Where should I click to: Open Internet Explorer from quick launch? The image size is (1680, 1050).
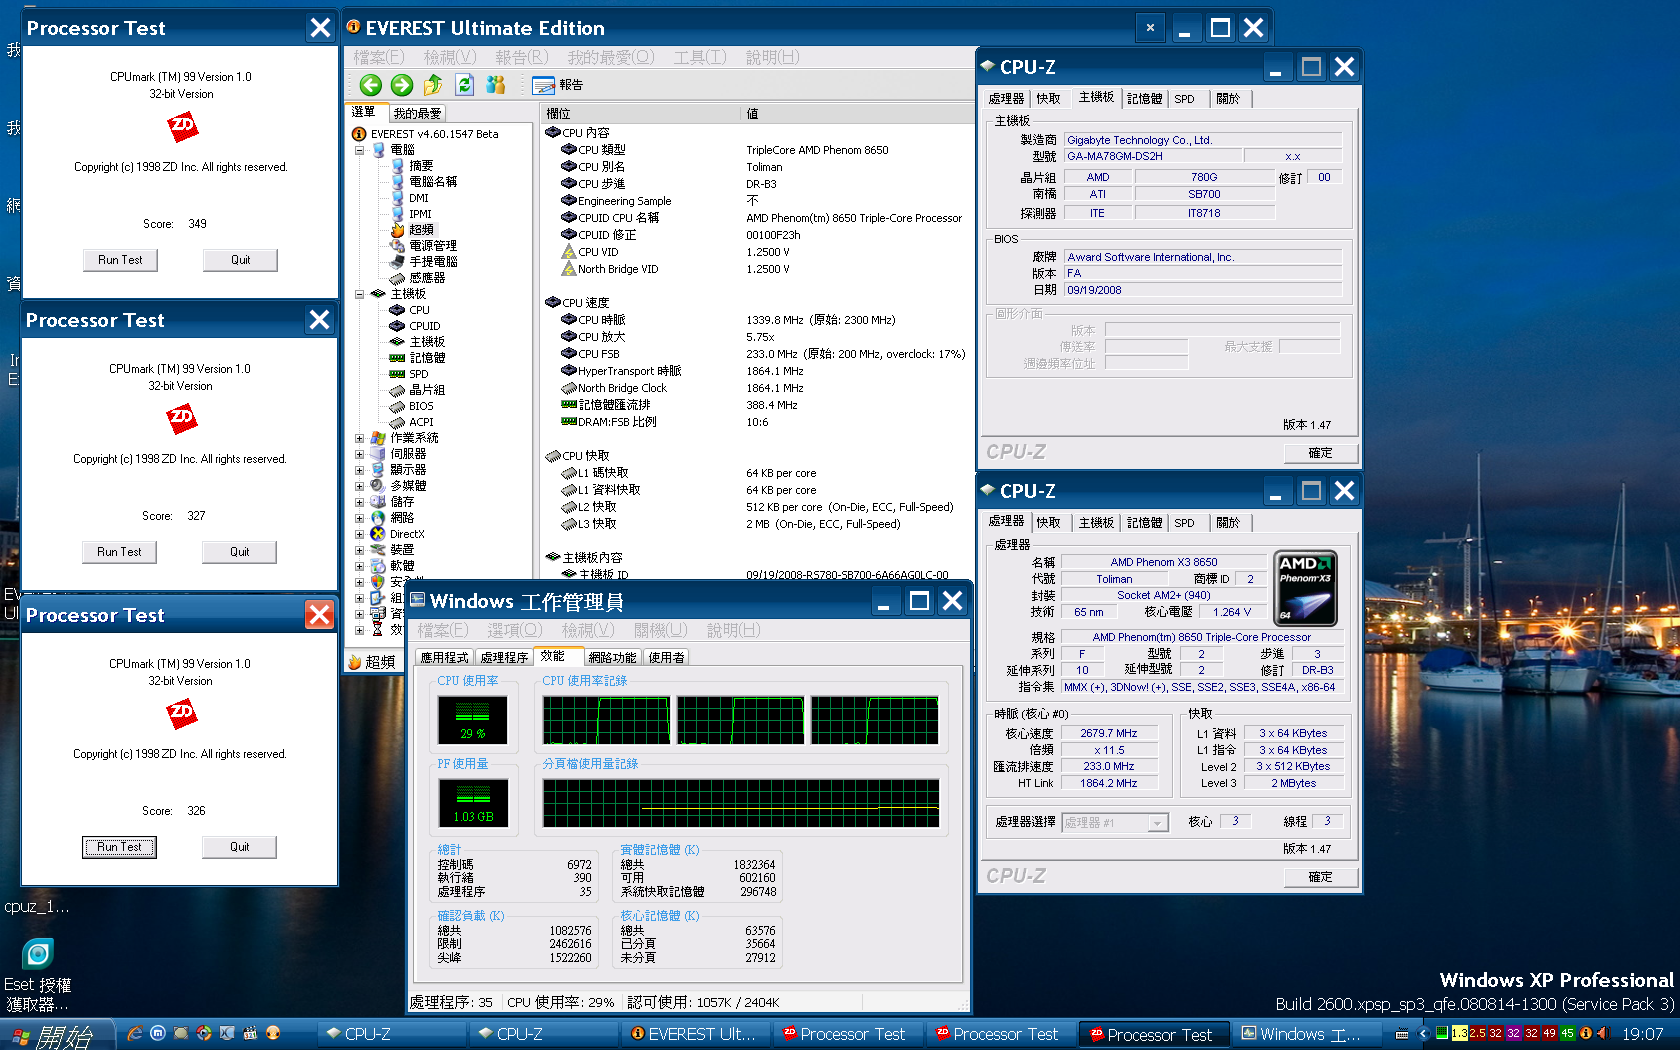135,1034
